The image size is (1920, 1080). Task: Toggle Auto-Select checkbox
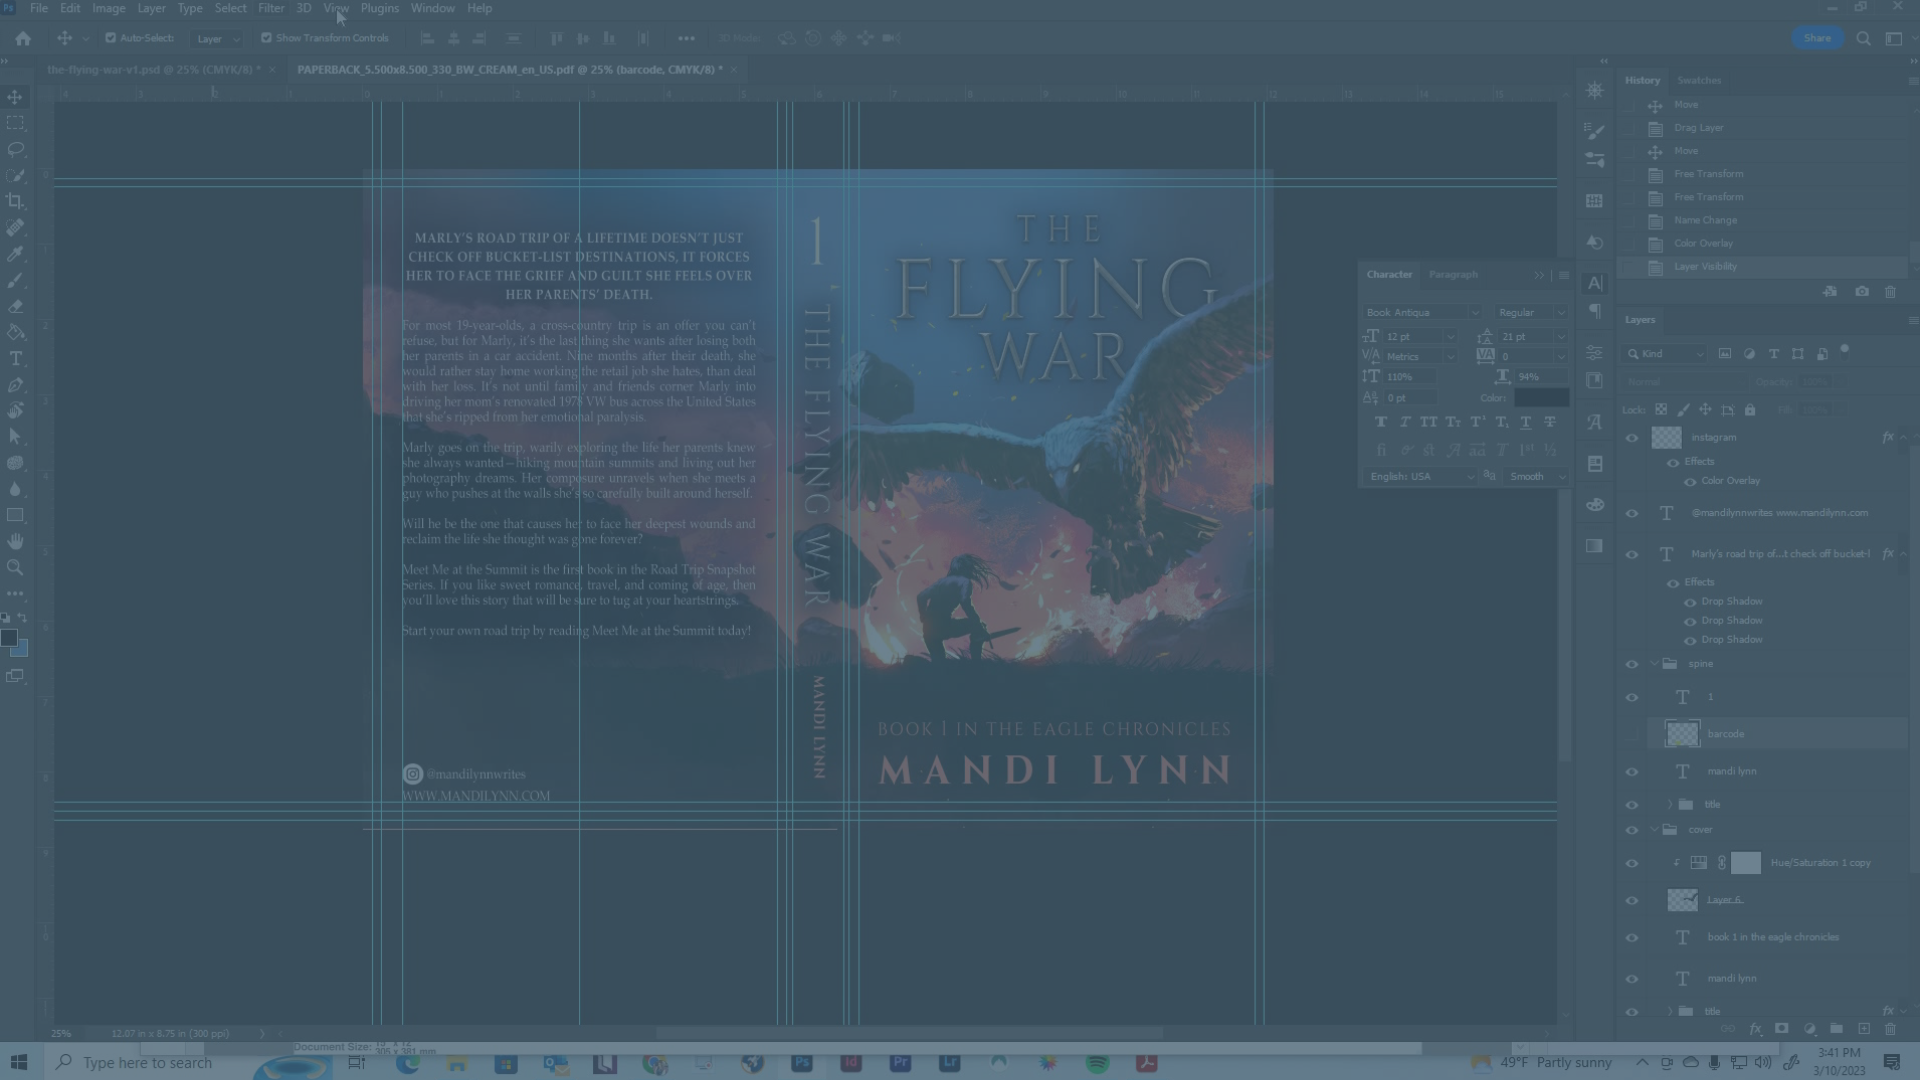[110, 38]
